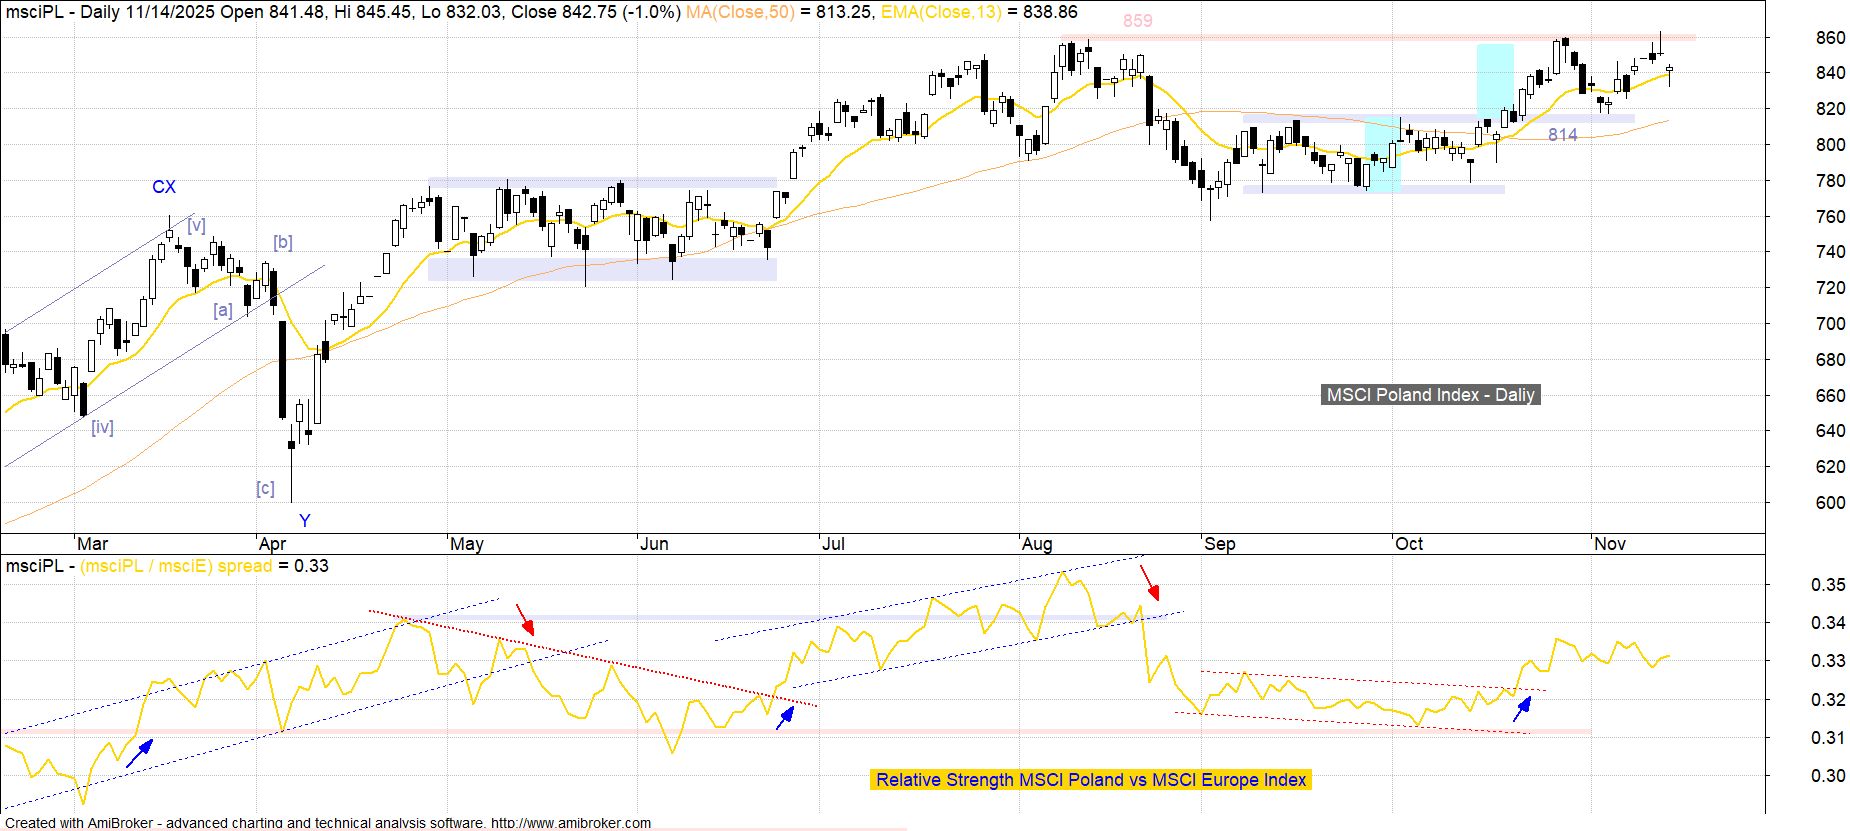
Task: Click the 0.35 value on the spread axis
Action: click(x=1828, y=585)
